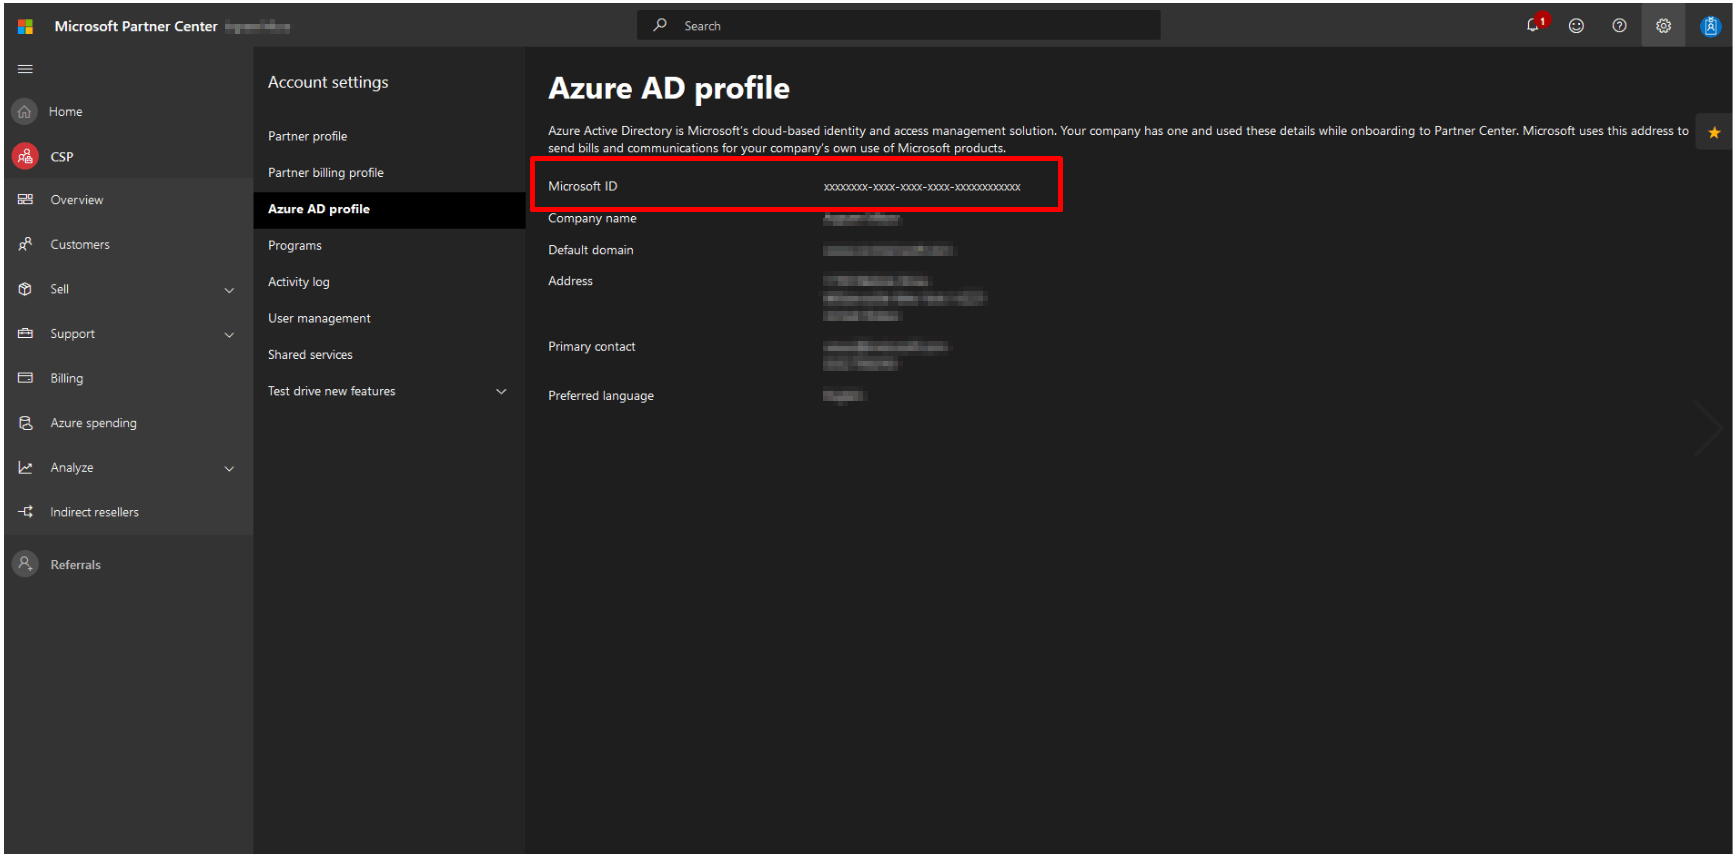Click the feedback smiley icon
Viewport: 1733px width, 854px height.
tap(1576, 26)
